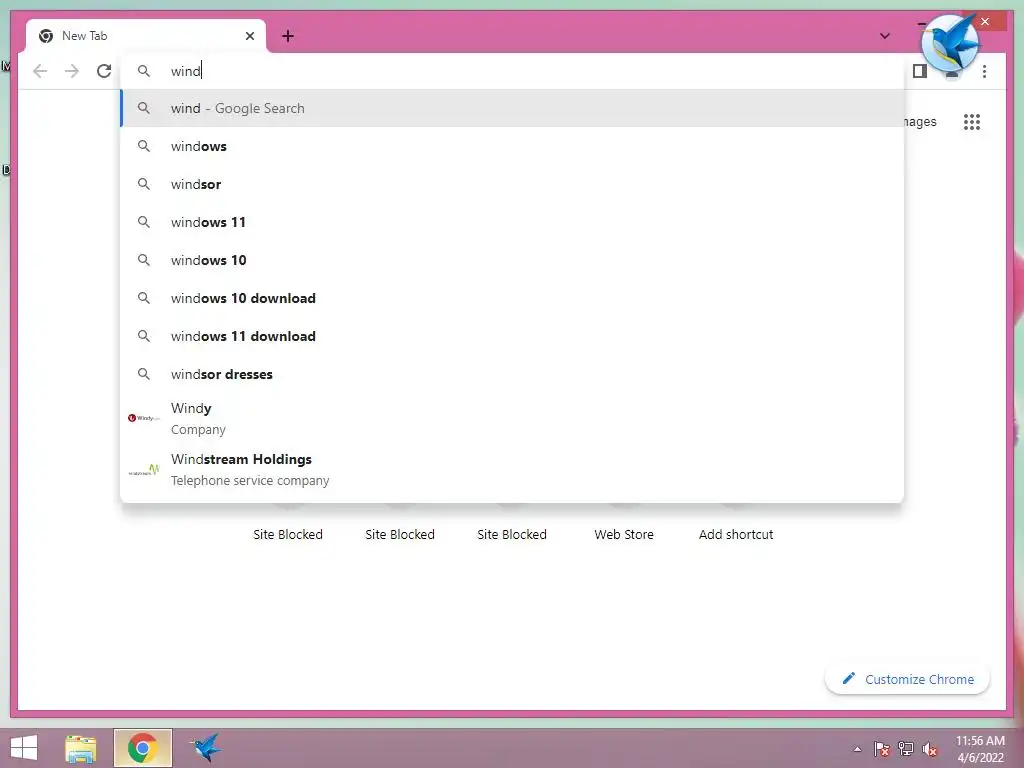The image size is (1024, 768).
Task: Open the Google apps grid
Action: click(x=972, y=121)
